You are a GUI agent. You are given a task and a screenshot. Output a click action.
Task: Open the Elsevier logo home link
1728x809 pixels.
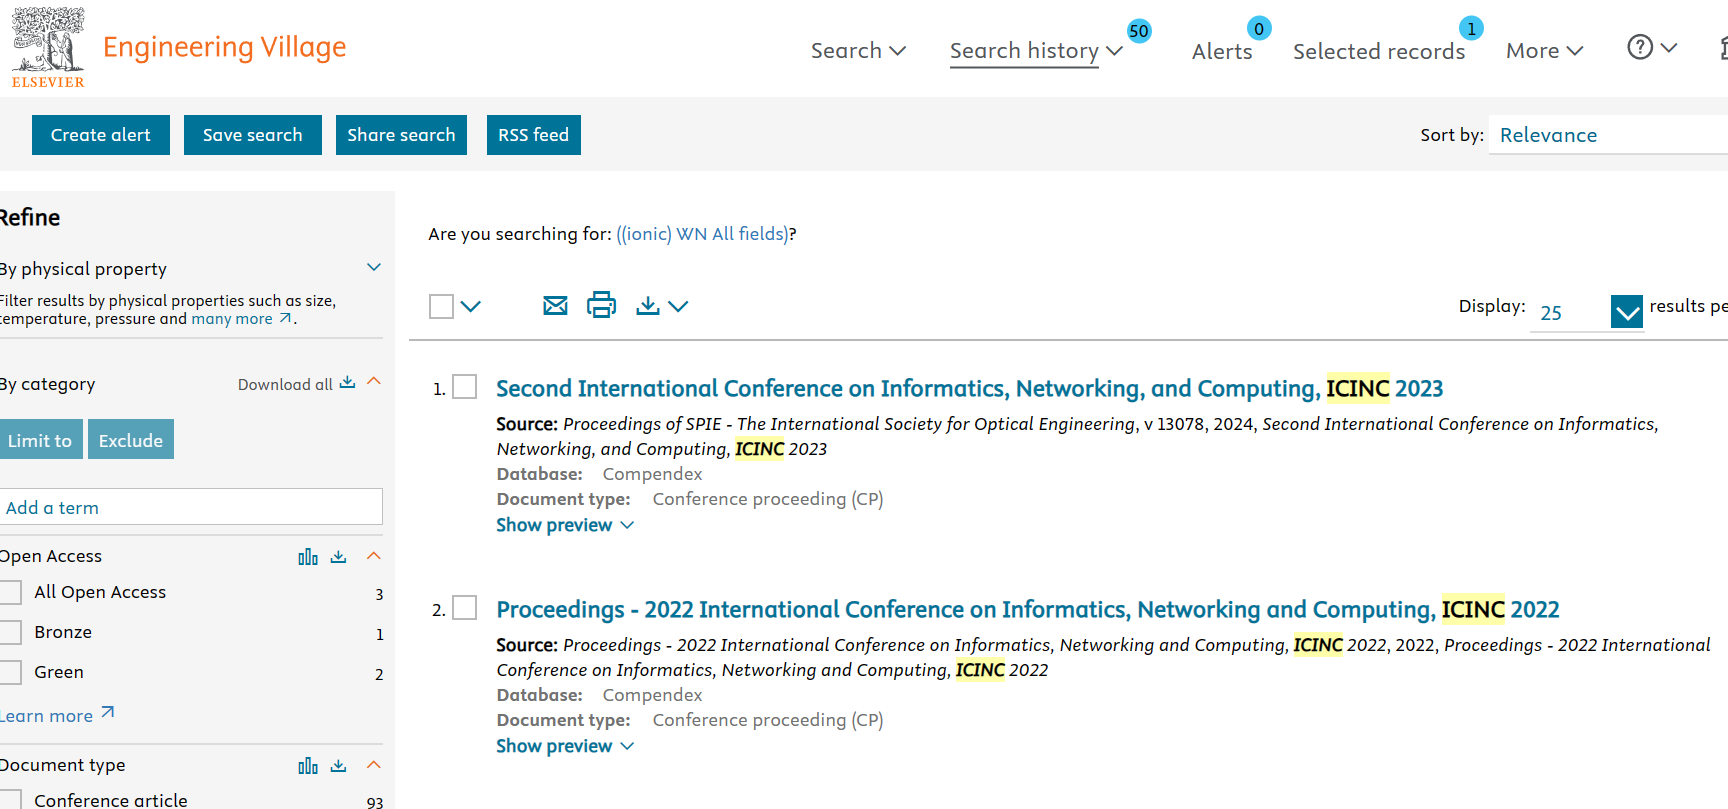click(48, 47)
